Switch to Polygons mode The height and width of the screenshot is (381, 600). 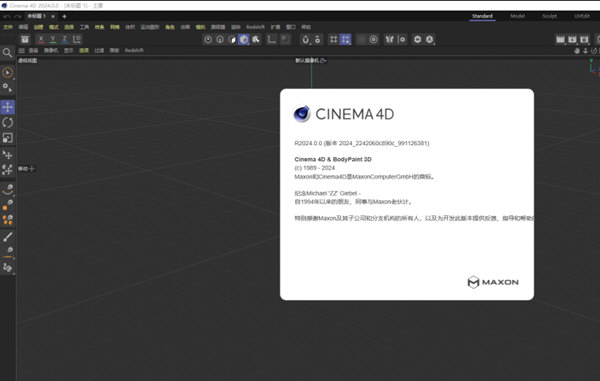coord(232,39)
